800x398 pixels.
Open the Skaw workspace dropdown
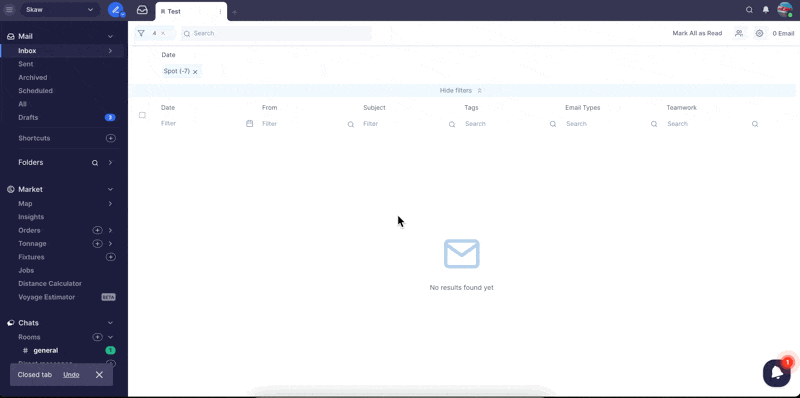(x=60, y=10)
